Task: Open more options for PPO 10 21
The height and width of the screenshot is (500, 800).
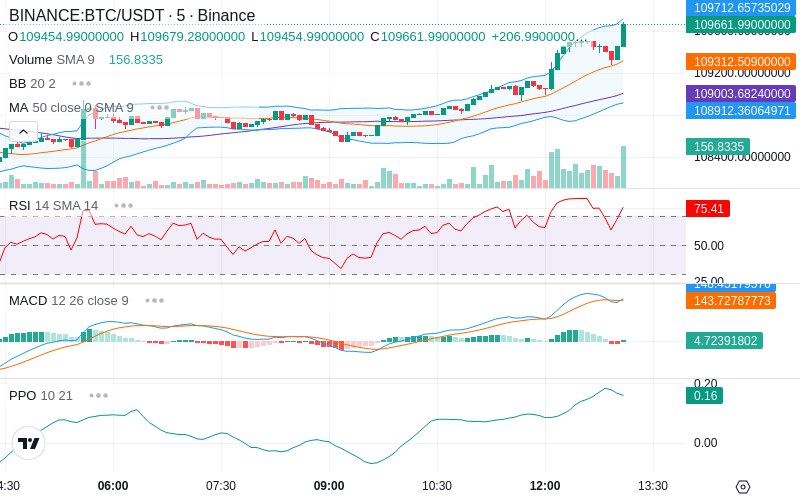Action: point(98,395)
